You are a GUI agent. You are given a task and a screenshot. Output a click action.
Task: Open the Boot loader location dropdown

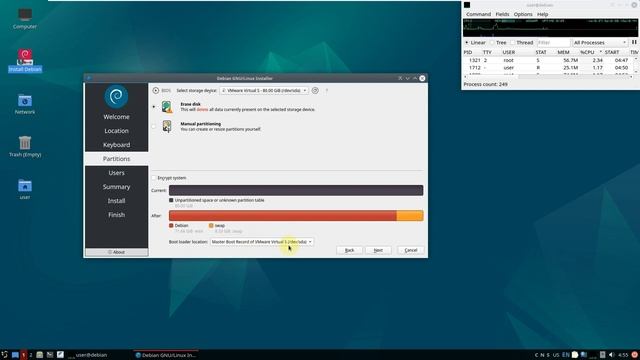[x=262, y=242]
